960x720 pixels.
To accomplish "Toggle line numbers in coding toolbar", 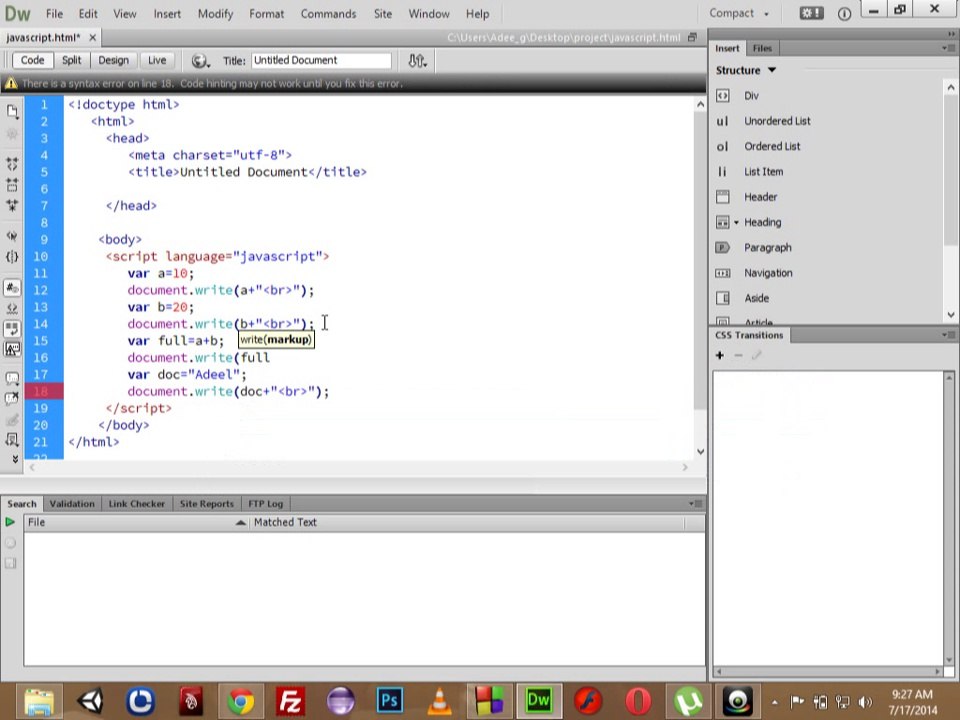I will tap(12, 287).
